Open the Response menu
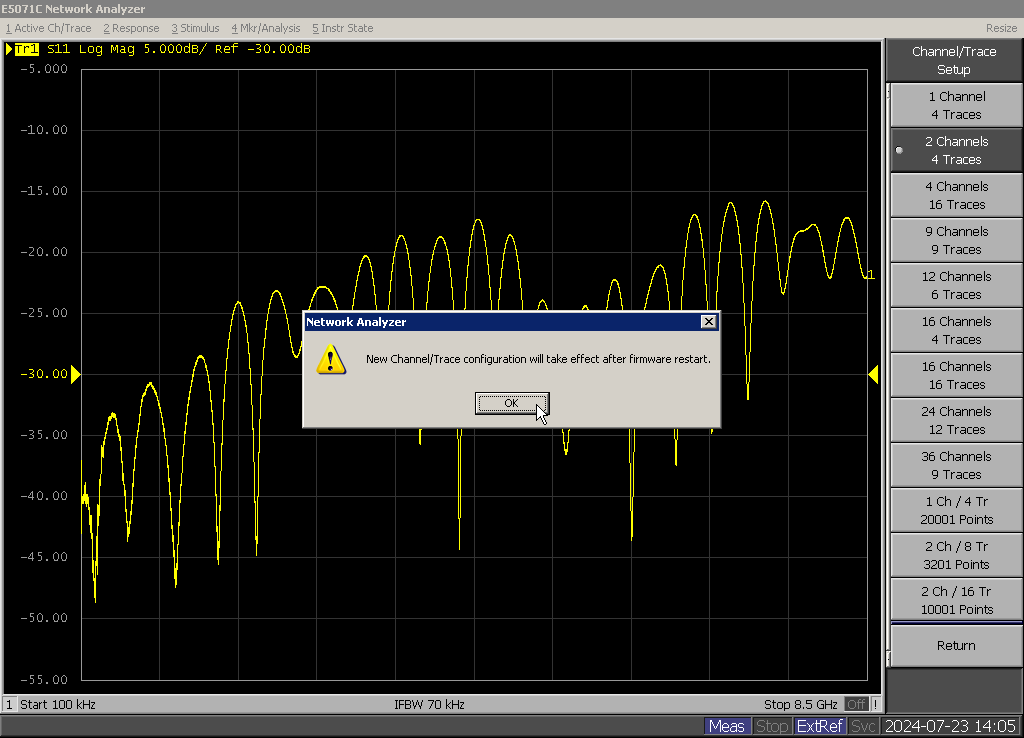Image resolution: width=1024 pixels, height=738 pixels. tap(131, 28)
